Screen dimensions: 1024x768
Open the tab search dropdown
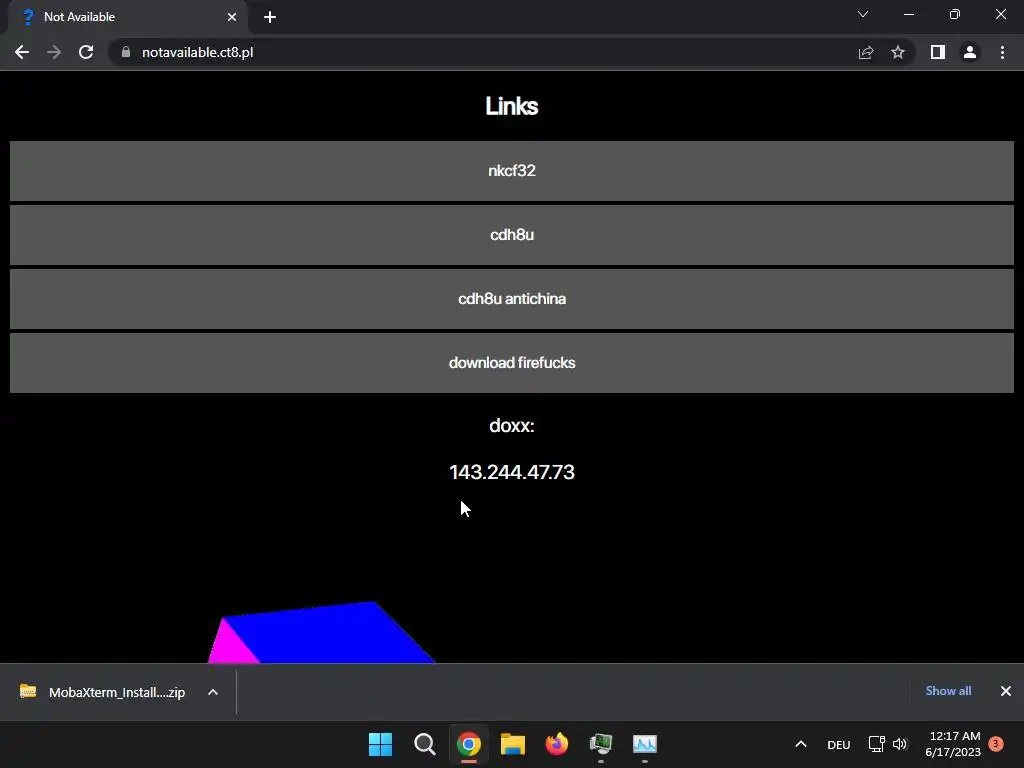pyautogui.click(x=863, y=14)
